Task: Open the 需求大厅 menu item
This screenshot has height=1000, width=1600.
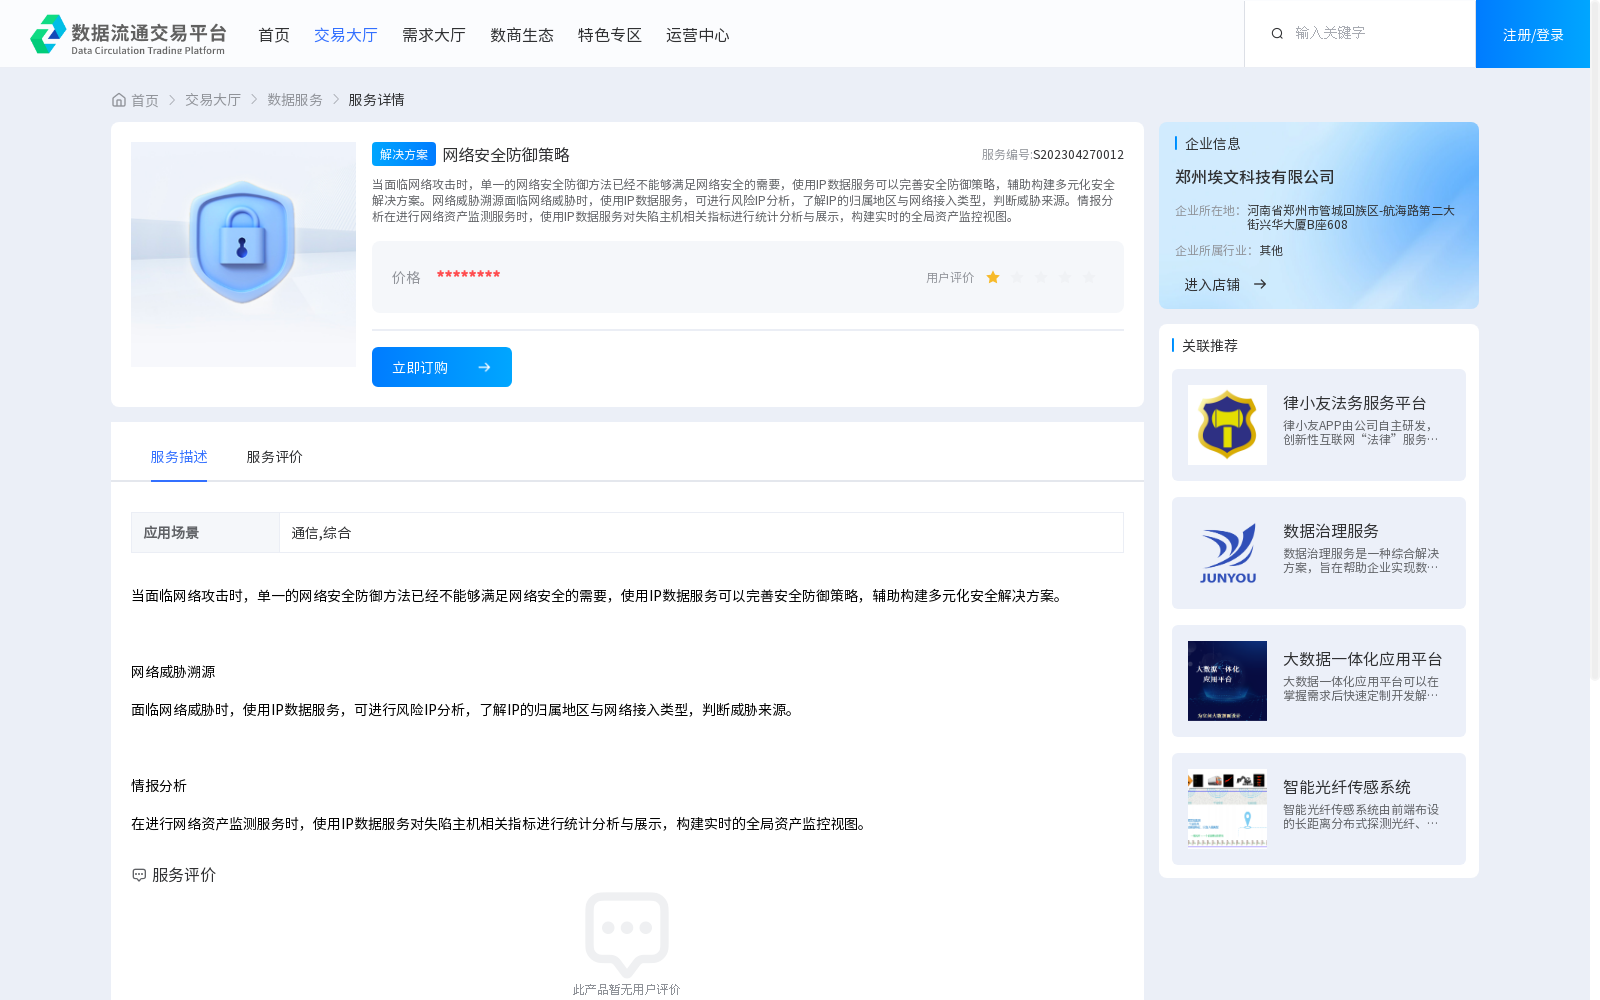Action: coord(434,35)
